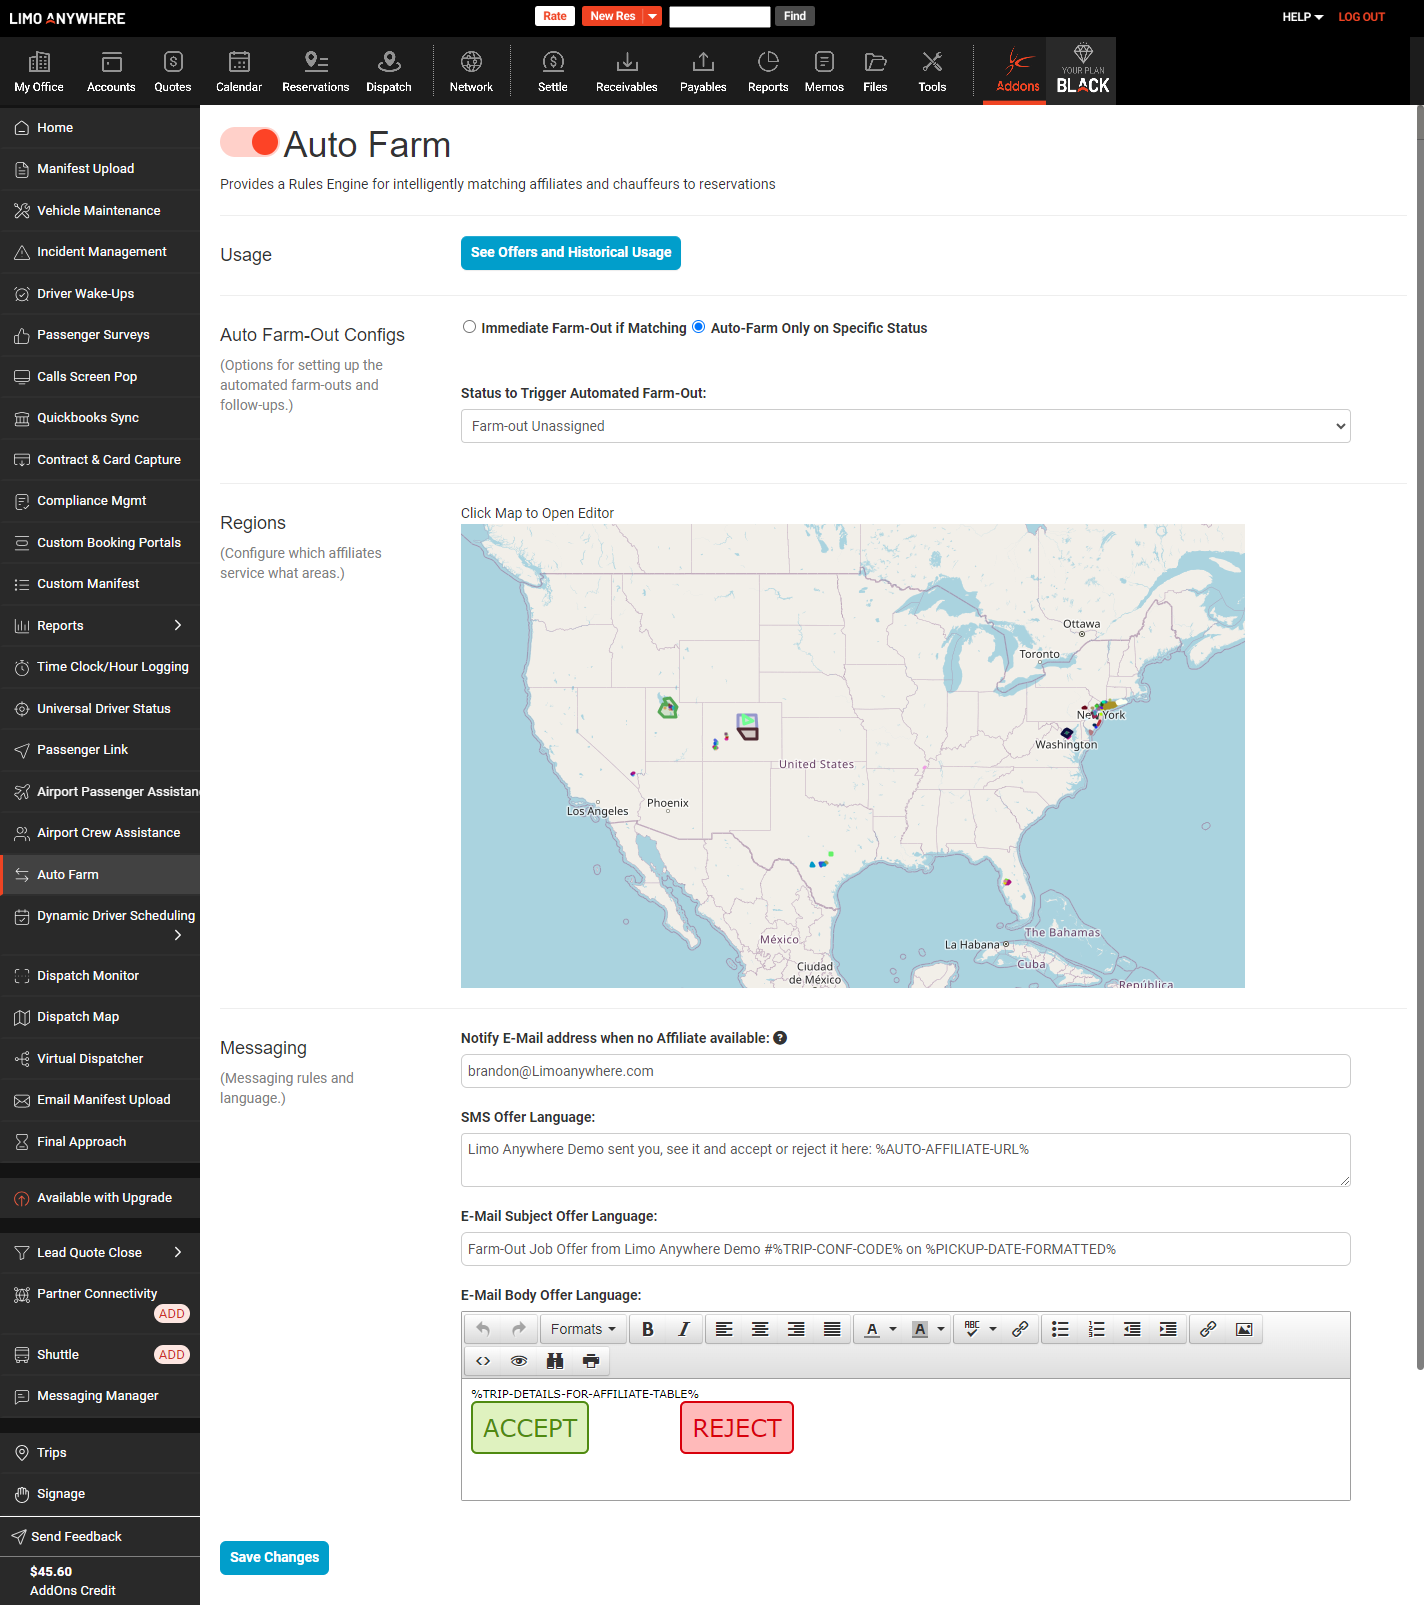Open the Tools section
Image resolution: width=1424 pixels, height=1611 pixels.
[932, 72]
